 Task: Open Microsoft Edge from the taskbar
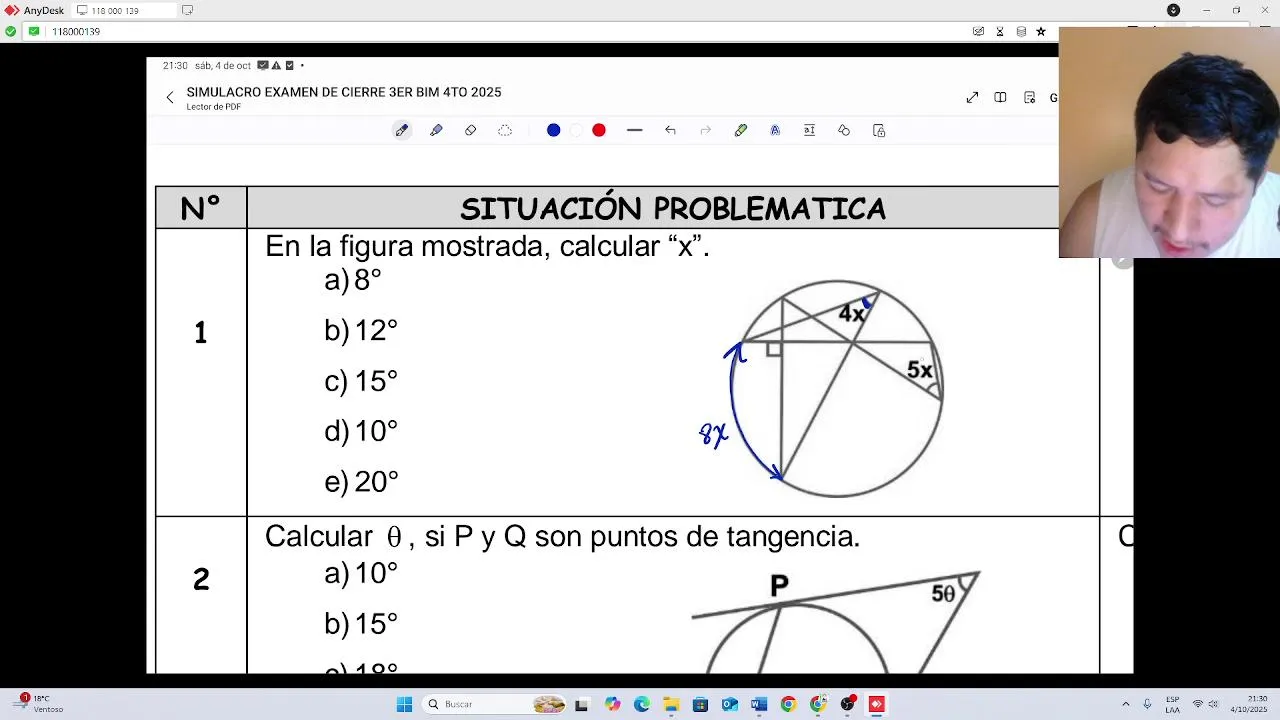(x=641, y=704)
